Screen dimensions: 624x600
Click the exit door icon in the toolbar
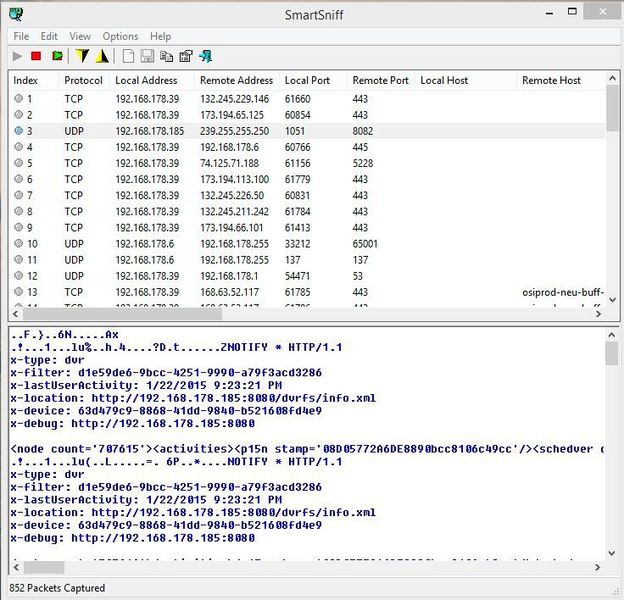[x=205, y=56]
